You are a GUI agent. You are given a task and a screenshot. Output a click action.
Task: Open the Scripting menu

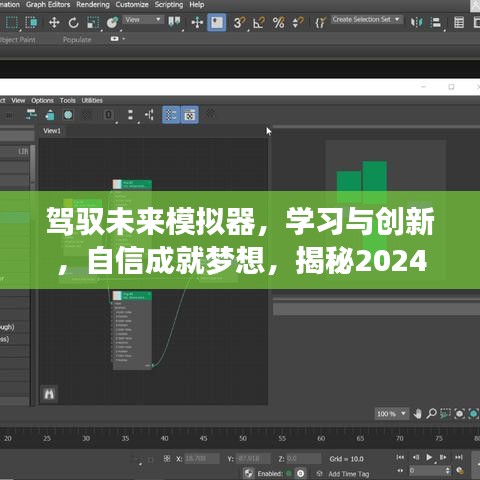tap(169, 5)
